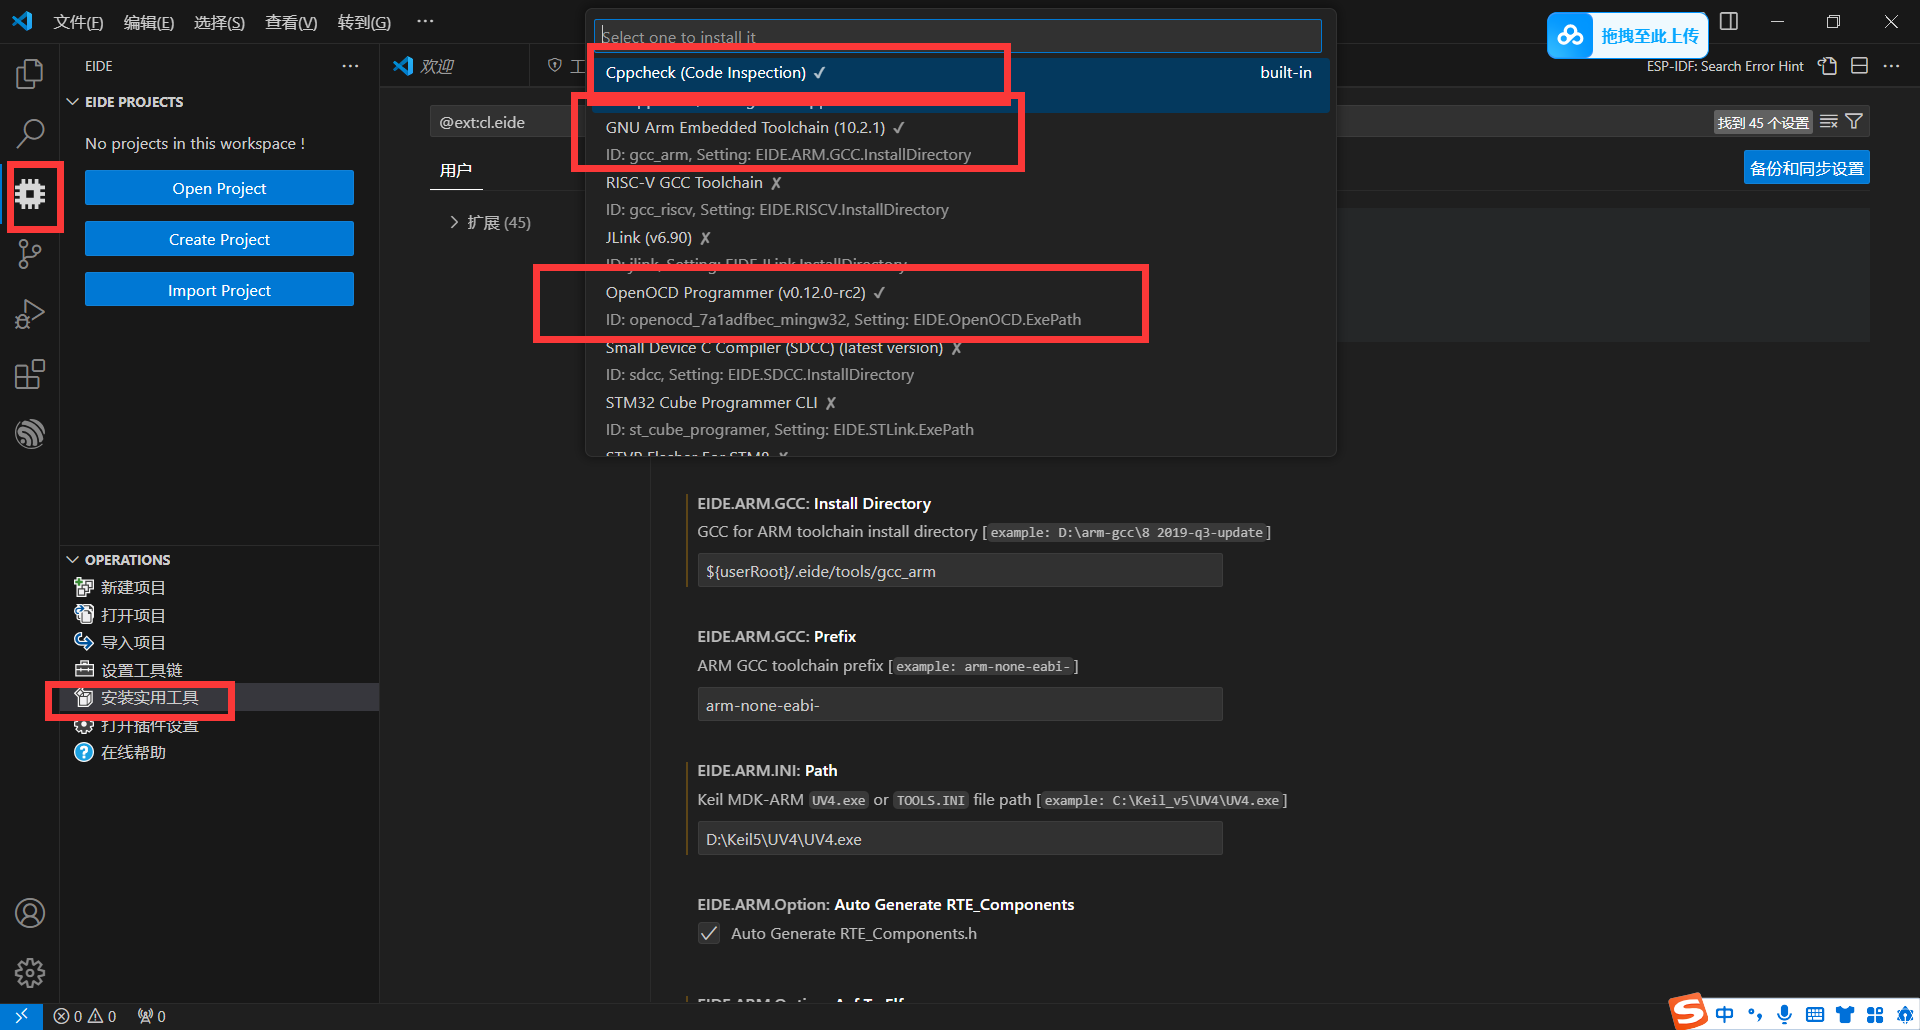Click 在线帮助 in OPERATIONS
Viewport: 1920px width, 1030px height.
pos(219,752)
